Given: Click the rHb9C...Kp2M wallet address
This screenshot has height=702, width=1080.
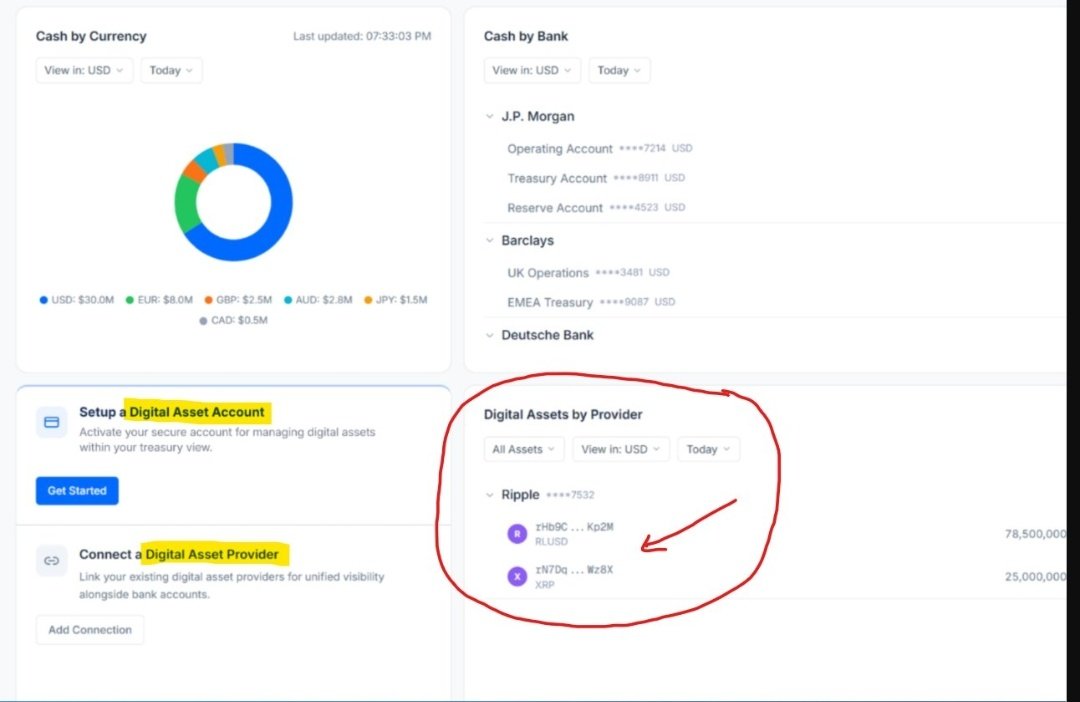Looking at the screenshot, I should 574,527.
